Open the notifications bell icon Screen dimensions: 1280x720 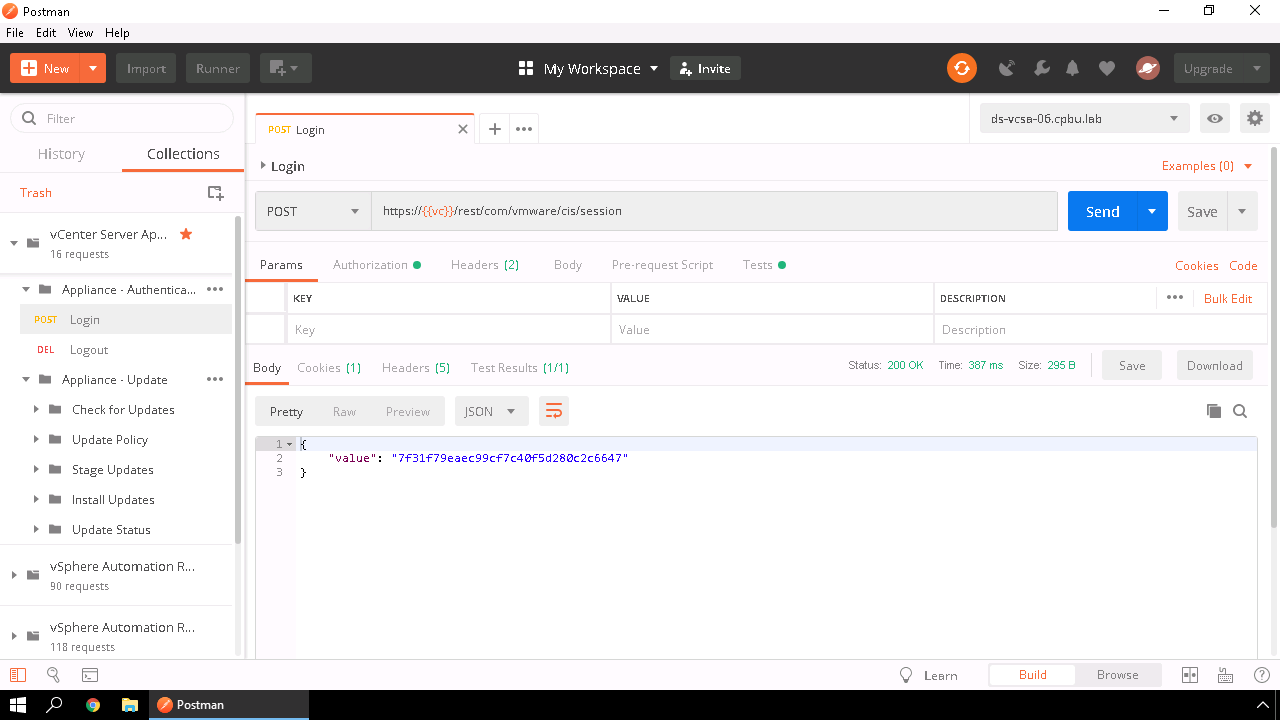tap(1073, 68)
